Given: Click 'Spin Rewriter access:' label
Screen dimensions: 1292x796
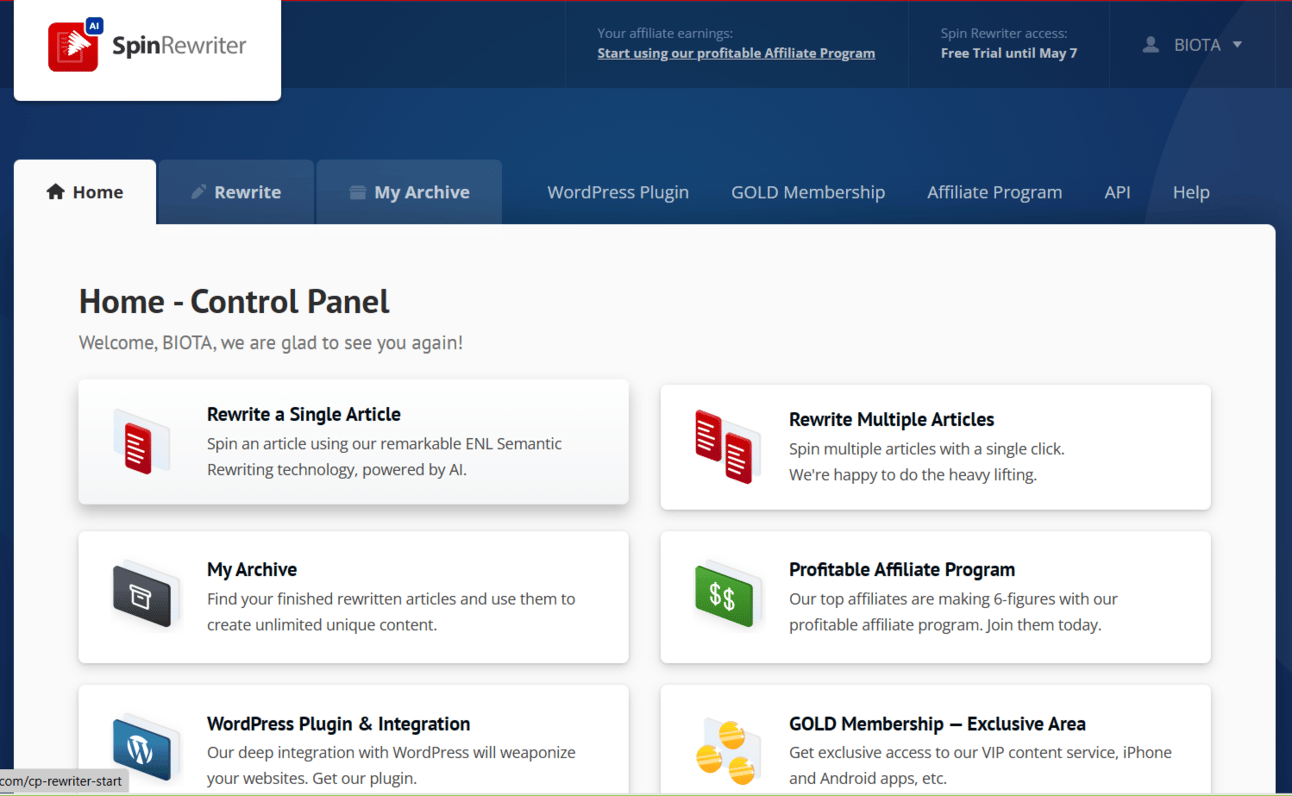Looking at the screenshot, I should (1004, 33).
